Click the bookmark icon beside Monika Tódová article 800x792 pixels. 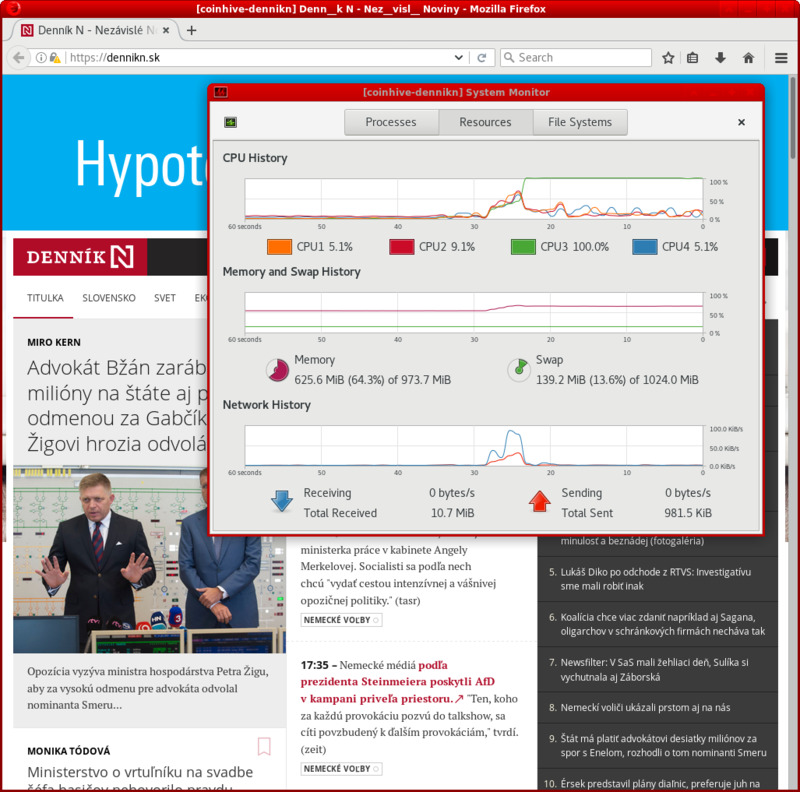pyautogui.click(x=264, y=746)
